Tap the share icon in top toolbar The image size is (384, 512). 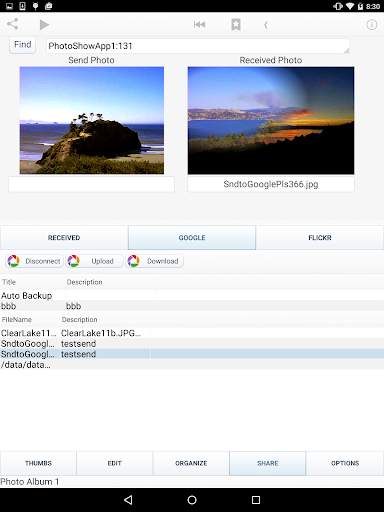13,24
